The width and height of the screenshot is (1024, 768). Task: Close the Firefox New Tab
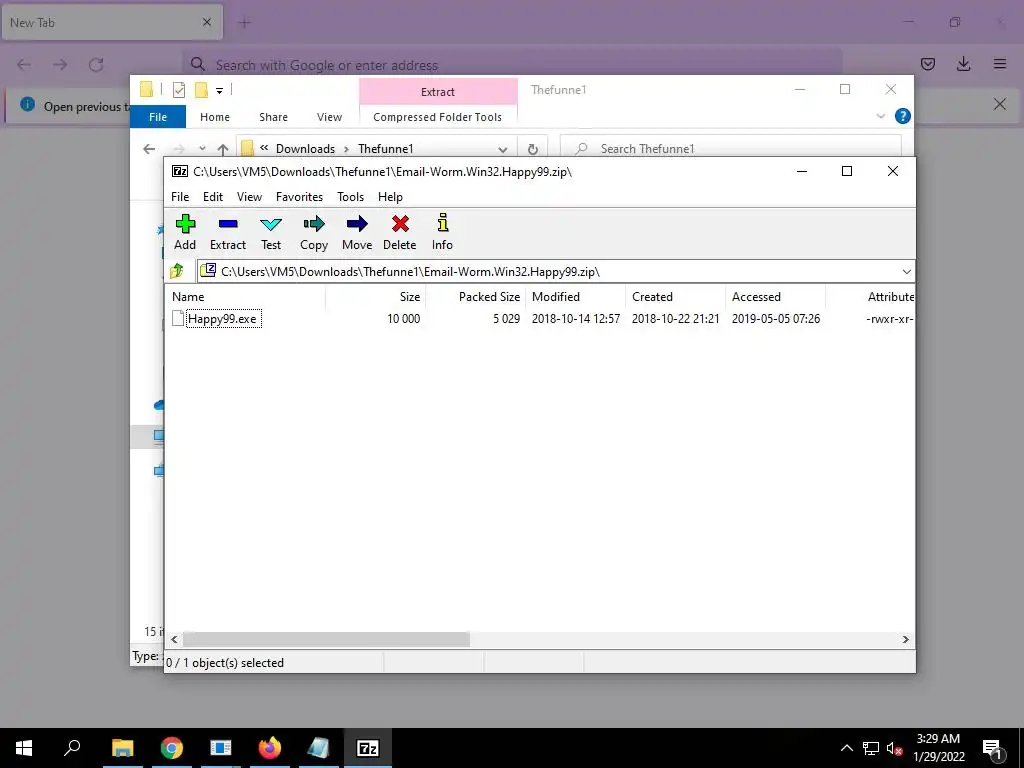[206, 22]
